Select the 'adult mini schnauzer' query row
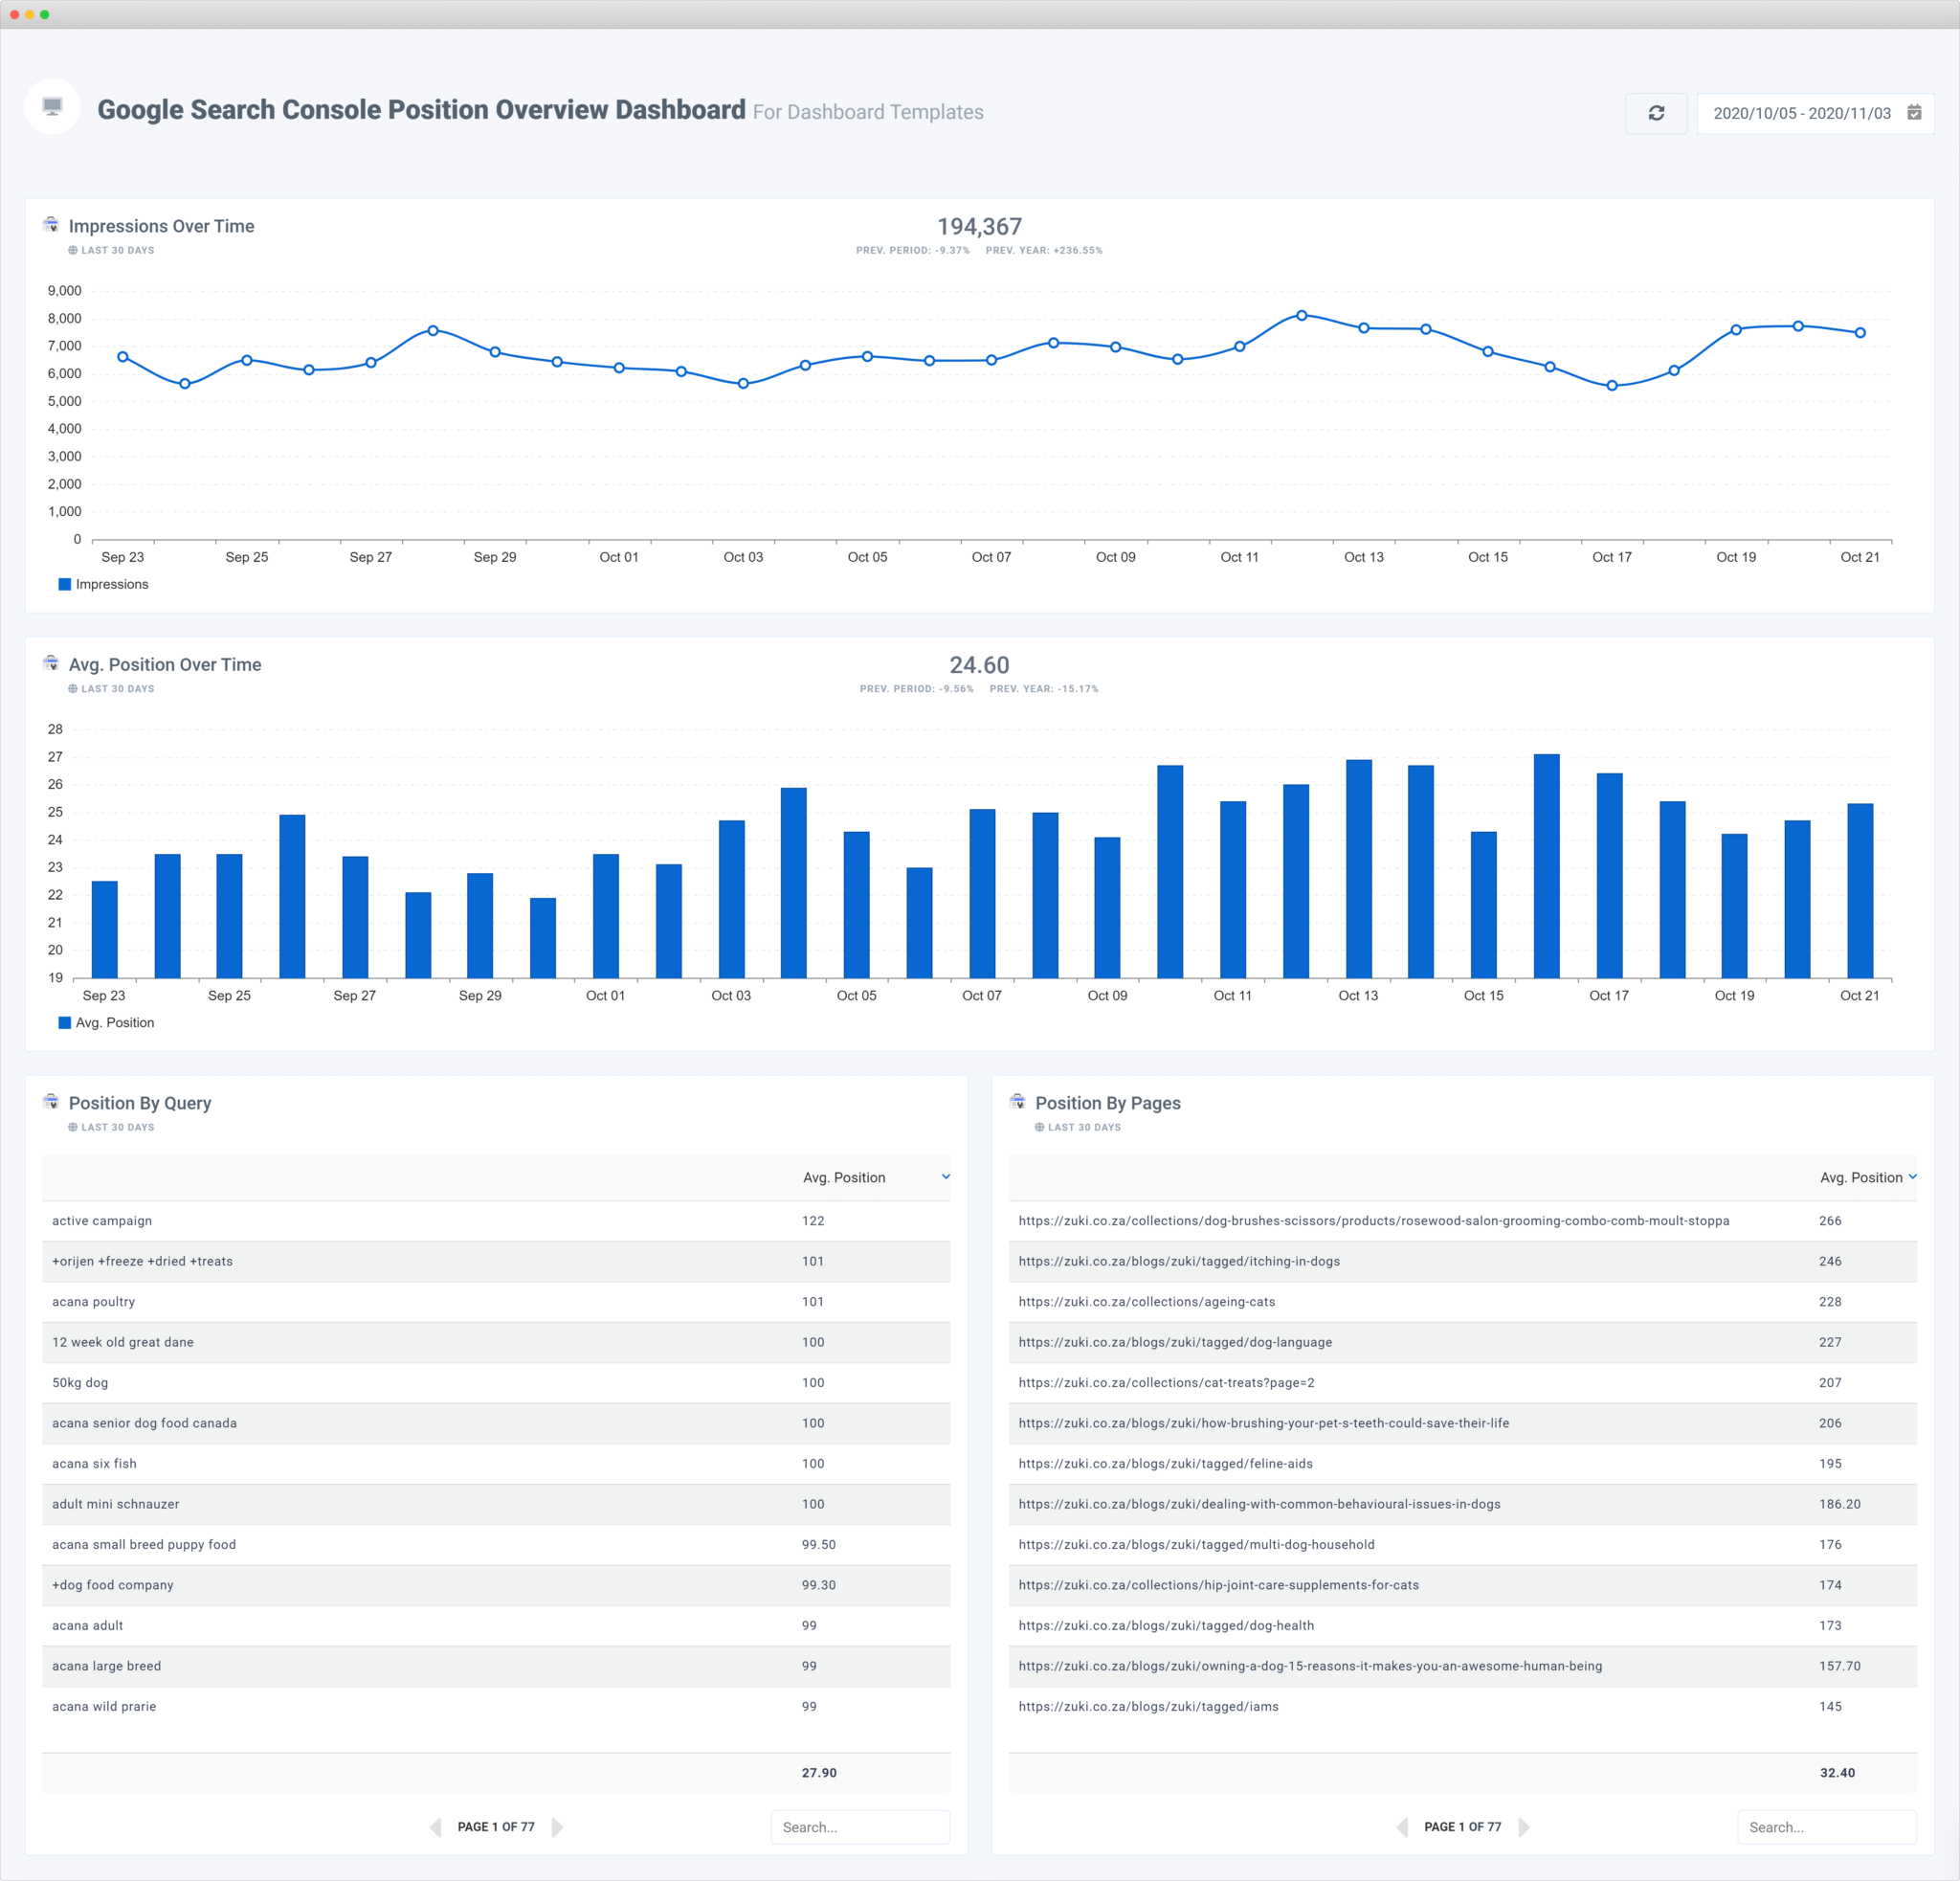Image resolution: width=1960 pixels, height=1881 pixels. (x=496, y=1504)
